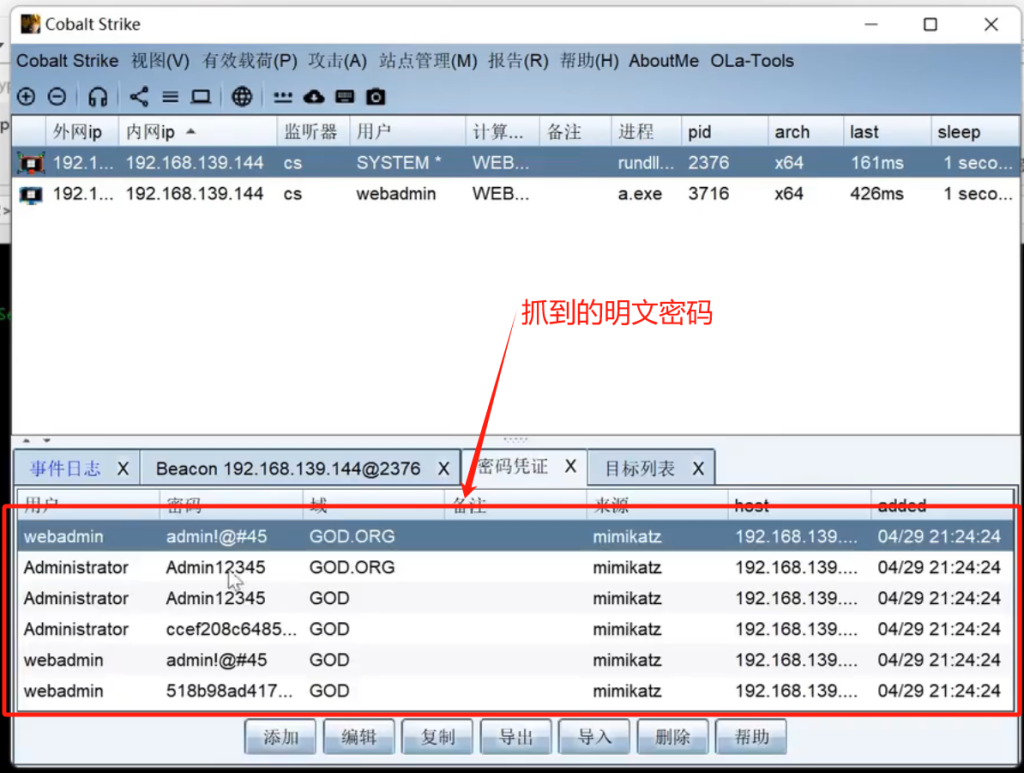Click the 添加 button
The image size is (1024, 773).
(280, 736)
